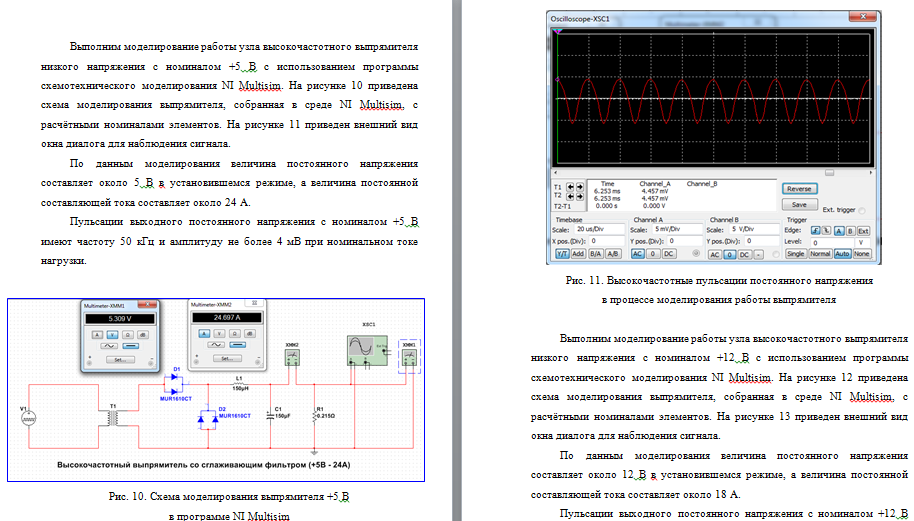Screen dimensions: 914x521
Task: Select AC waveform mode in Multimeter-XMM2
Action: pyautogui.click(x=216, y=345)
